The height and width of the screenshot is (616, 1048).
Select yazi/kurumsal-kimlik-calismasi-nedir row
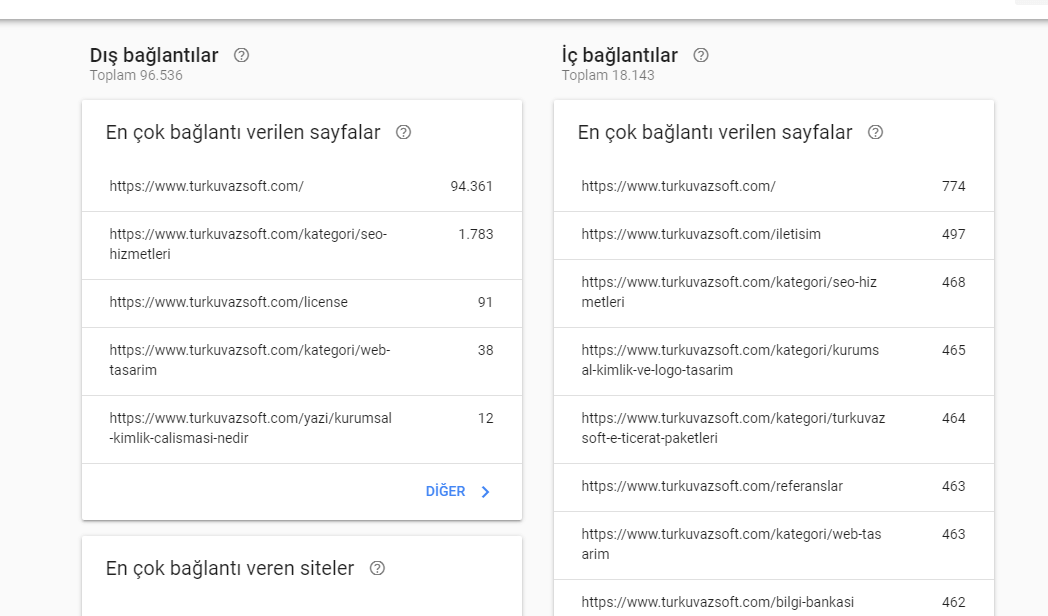[x=302, y=430]
